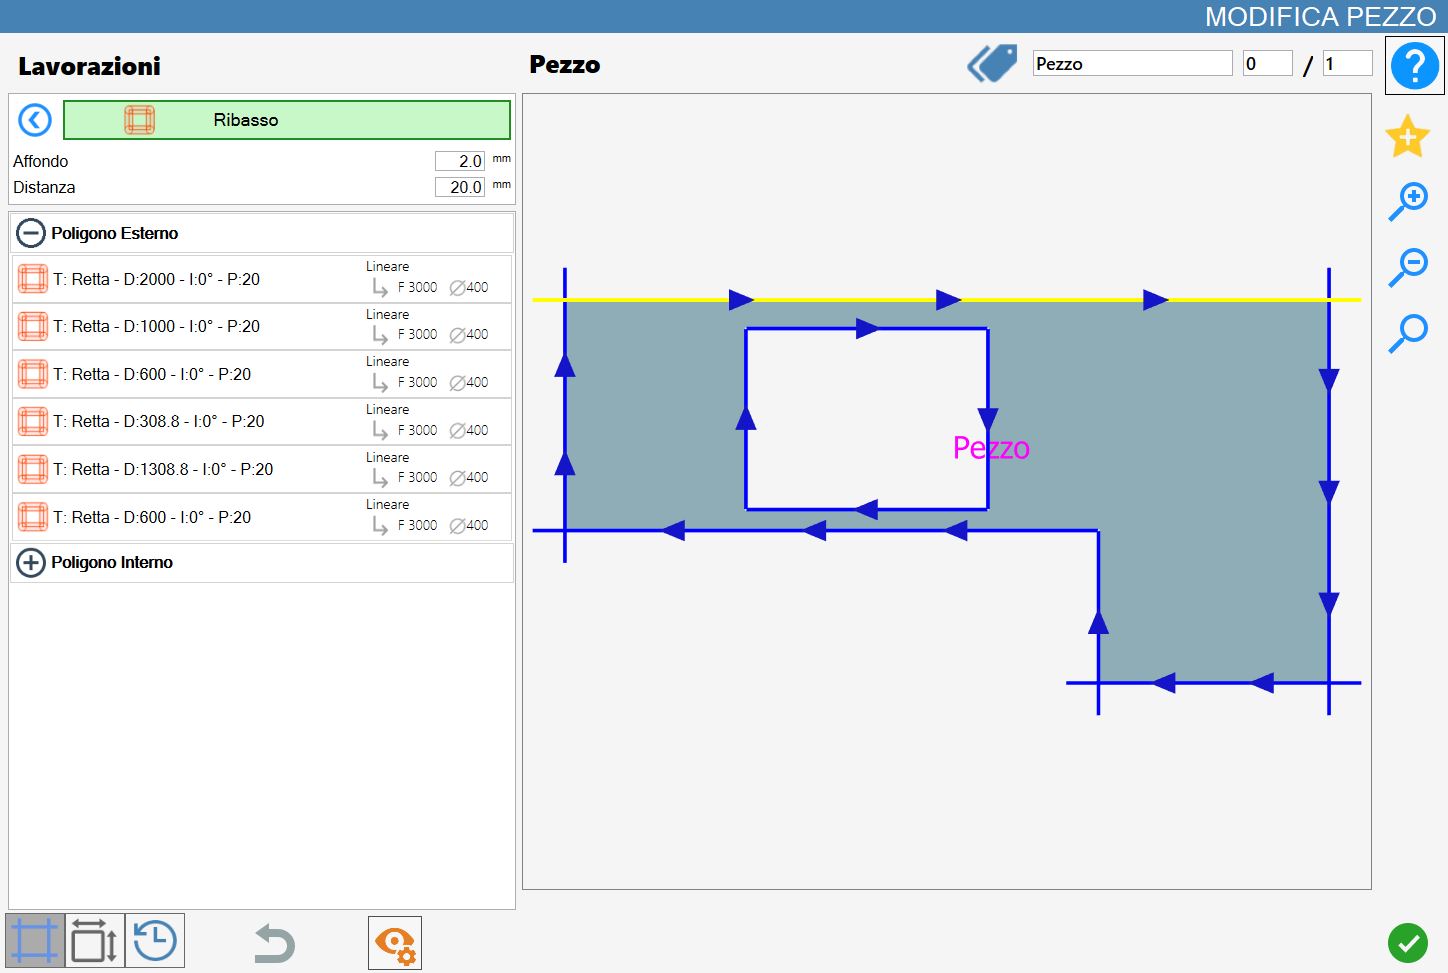
Task: Open the history clock icon
Action: pyautogui.click(x=155, y=941)
